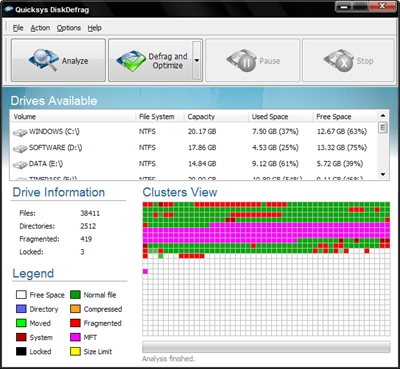
Task: Click the Directories count '2512'
Action: point(88,226)
